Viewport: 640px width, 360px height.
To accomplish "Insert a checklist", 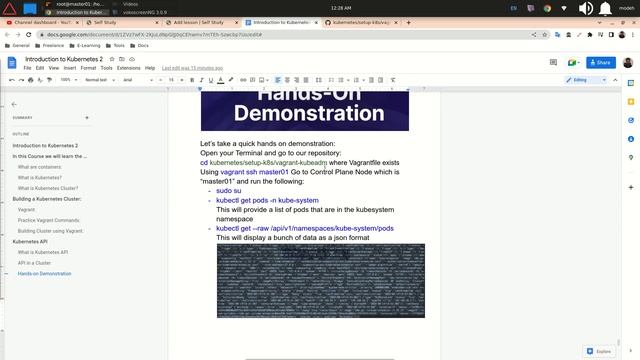I will [331, 80].
